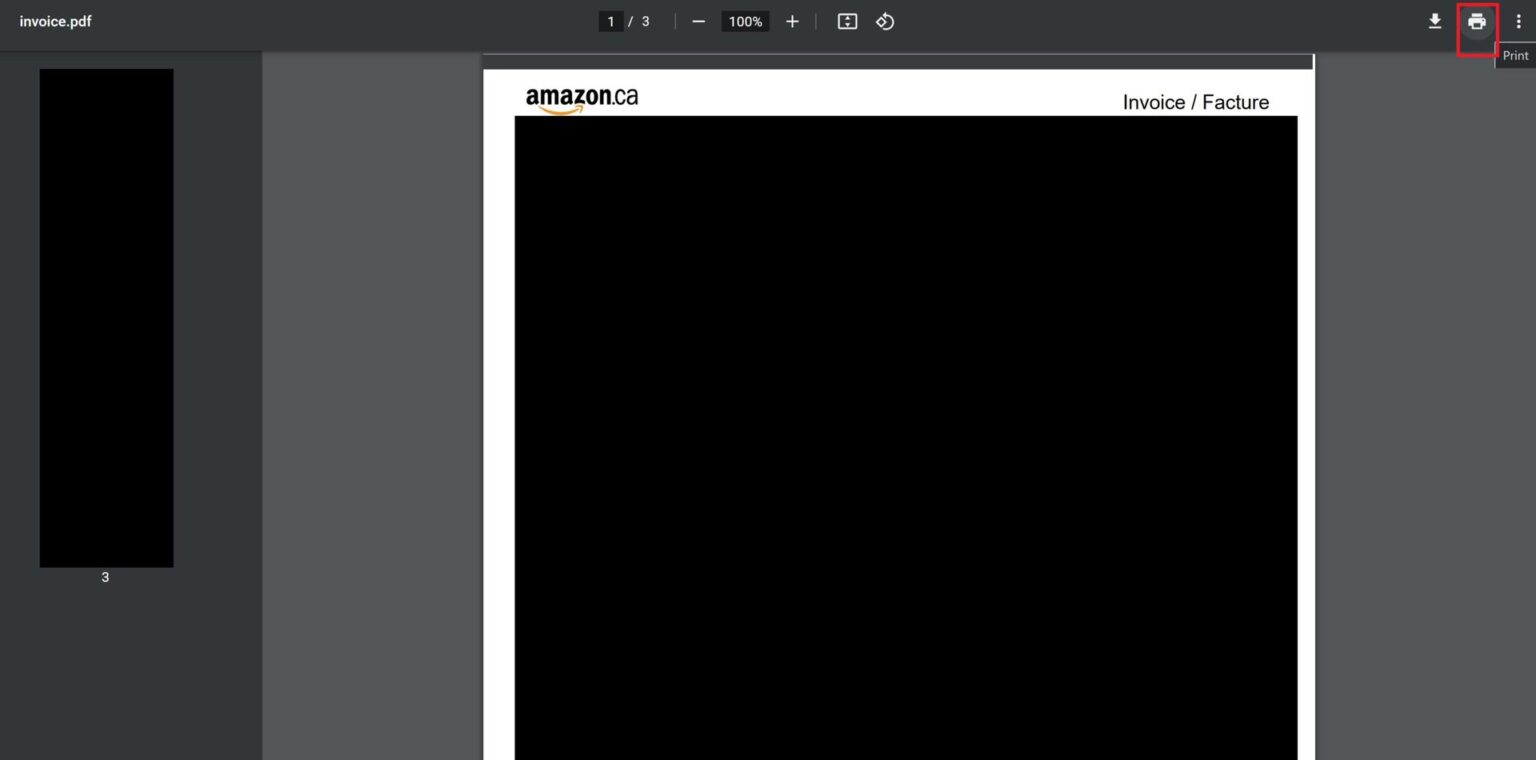Toggle fit width mode in the toolbar
Image resolution: width=1536 pixels, height=760 pixels.
click(x=846, y=21)
